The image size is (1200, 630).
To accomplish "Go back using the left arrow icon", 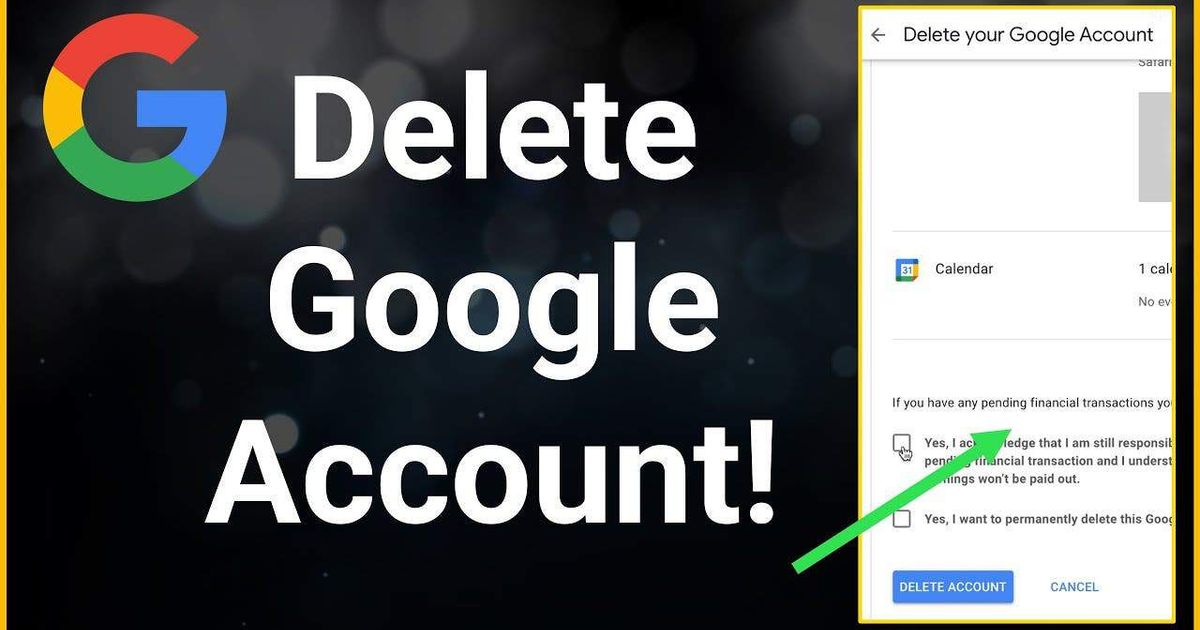I will [x=878, y=35].
